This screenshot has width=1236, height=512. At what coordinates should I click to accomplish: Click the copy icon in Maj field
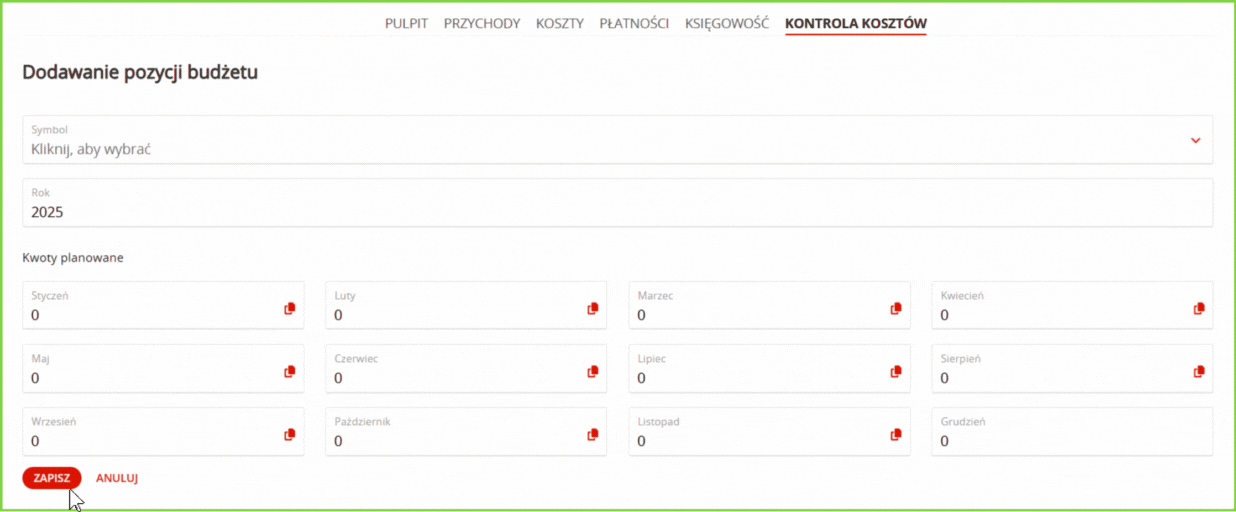click(290, 372)
